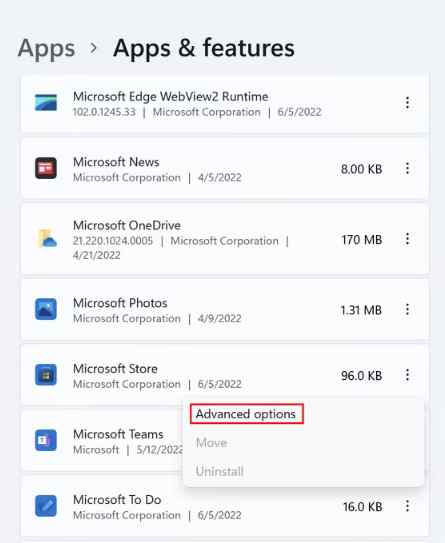This screenshot has height=543, width=445.
Task: Click the Microsoft Edge WebView2 Runtime icon
Action: tap(46, 103)
